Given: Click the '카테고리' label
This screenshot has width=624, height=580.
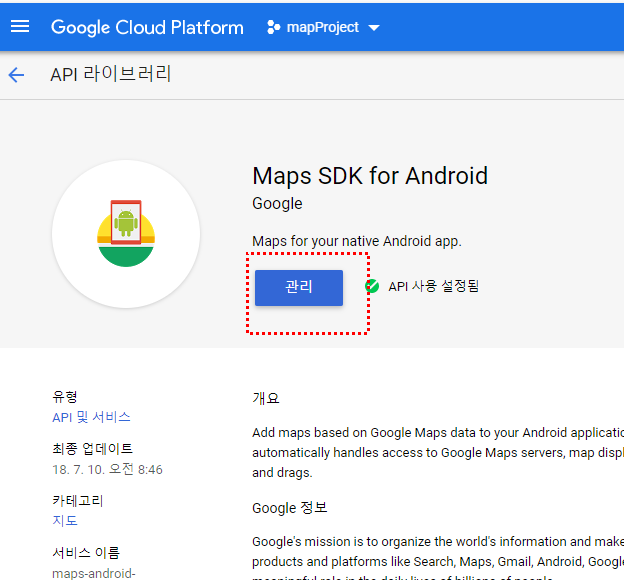Looking at the screenshot, I should 78,500.
